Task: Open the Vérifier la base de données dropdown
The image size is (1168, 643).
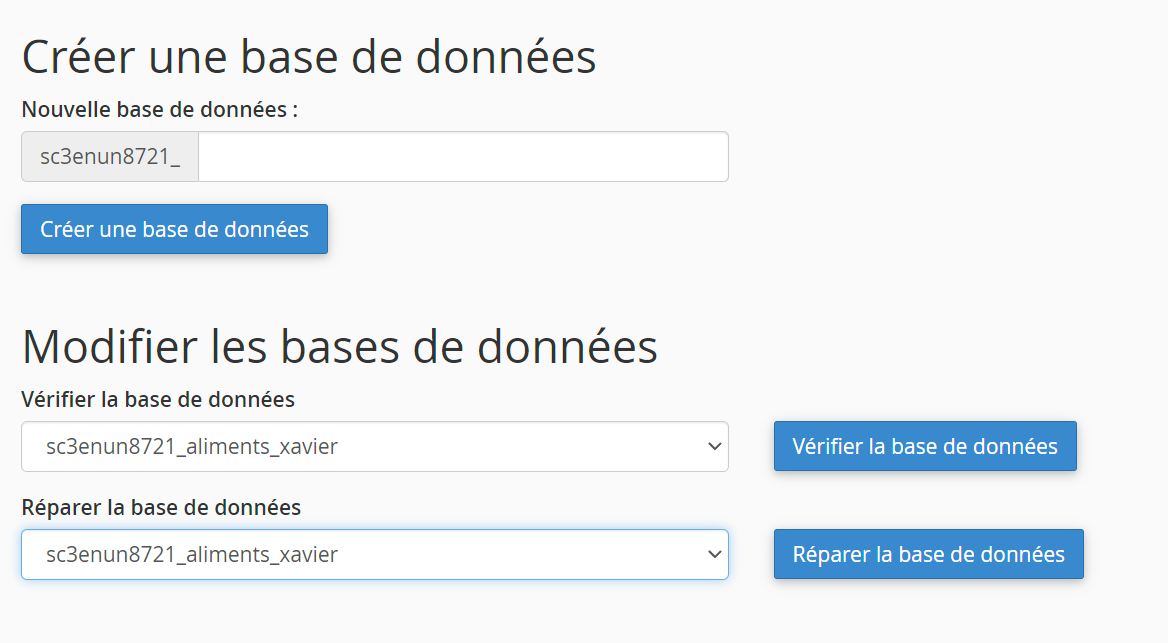Action: point(374,446)
